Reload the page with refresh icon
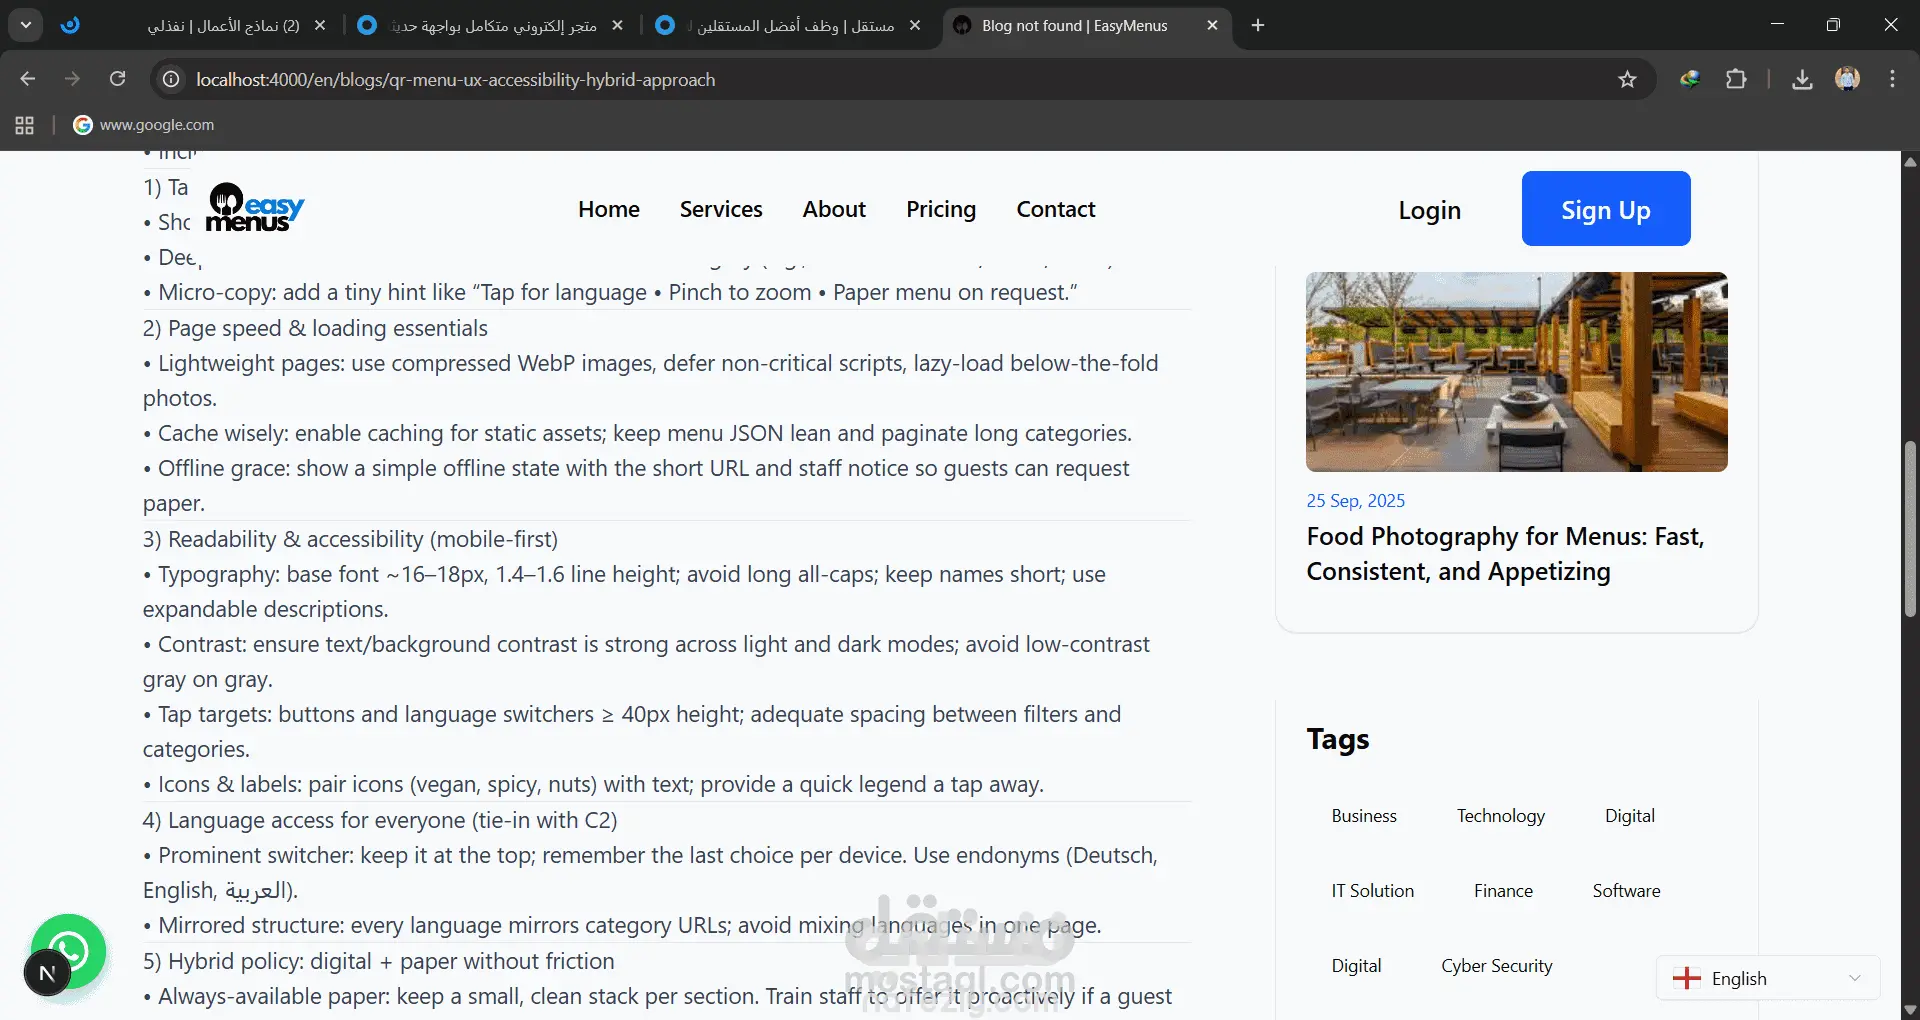The image size is (1920, 1020). tap(118, 79)
